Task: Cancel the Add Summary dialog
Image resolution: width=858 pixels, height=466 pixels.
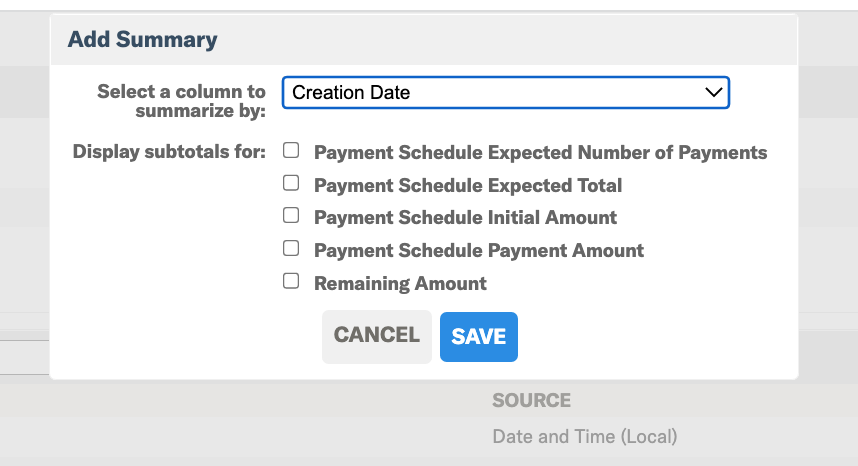Action: click(x=376, y=336)
